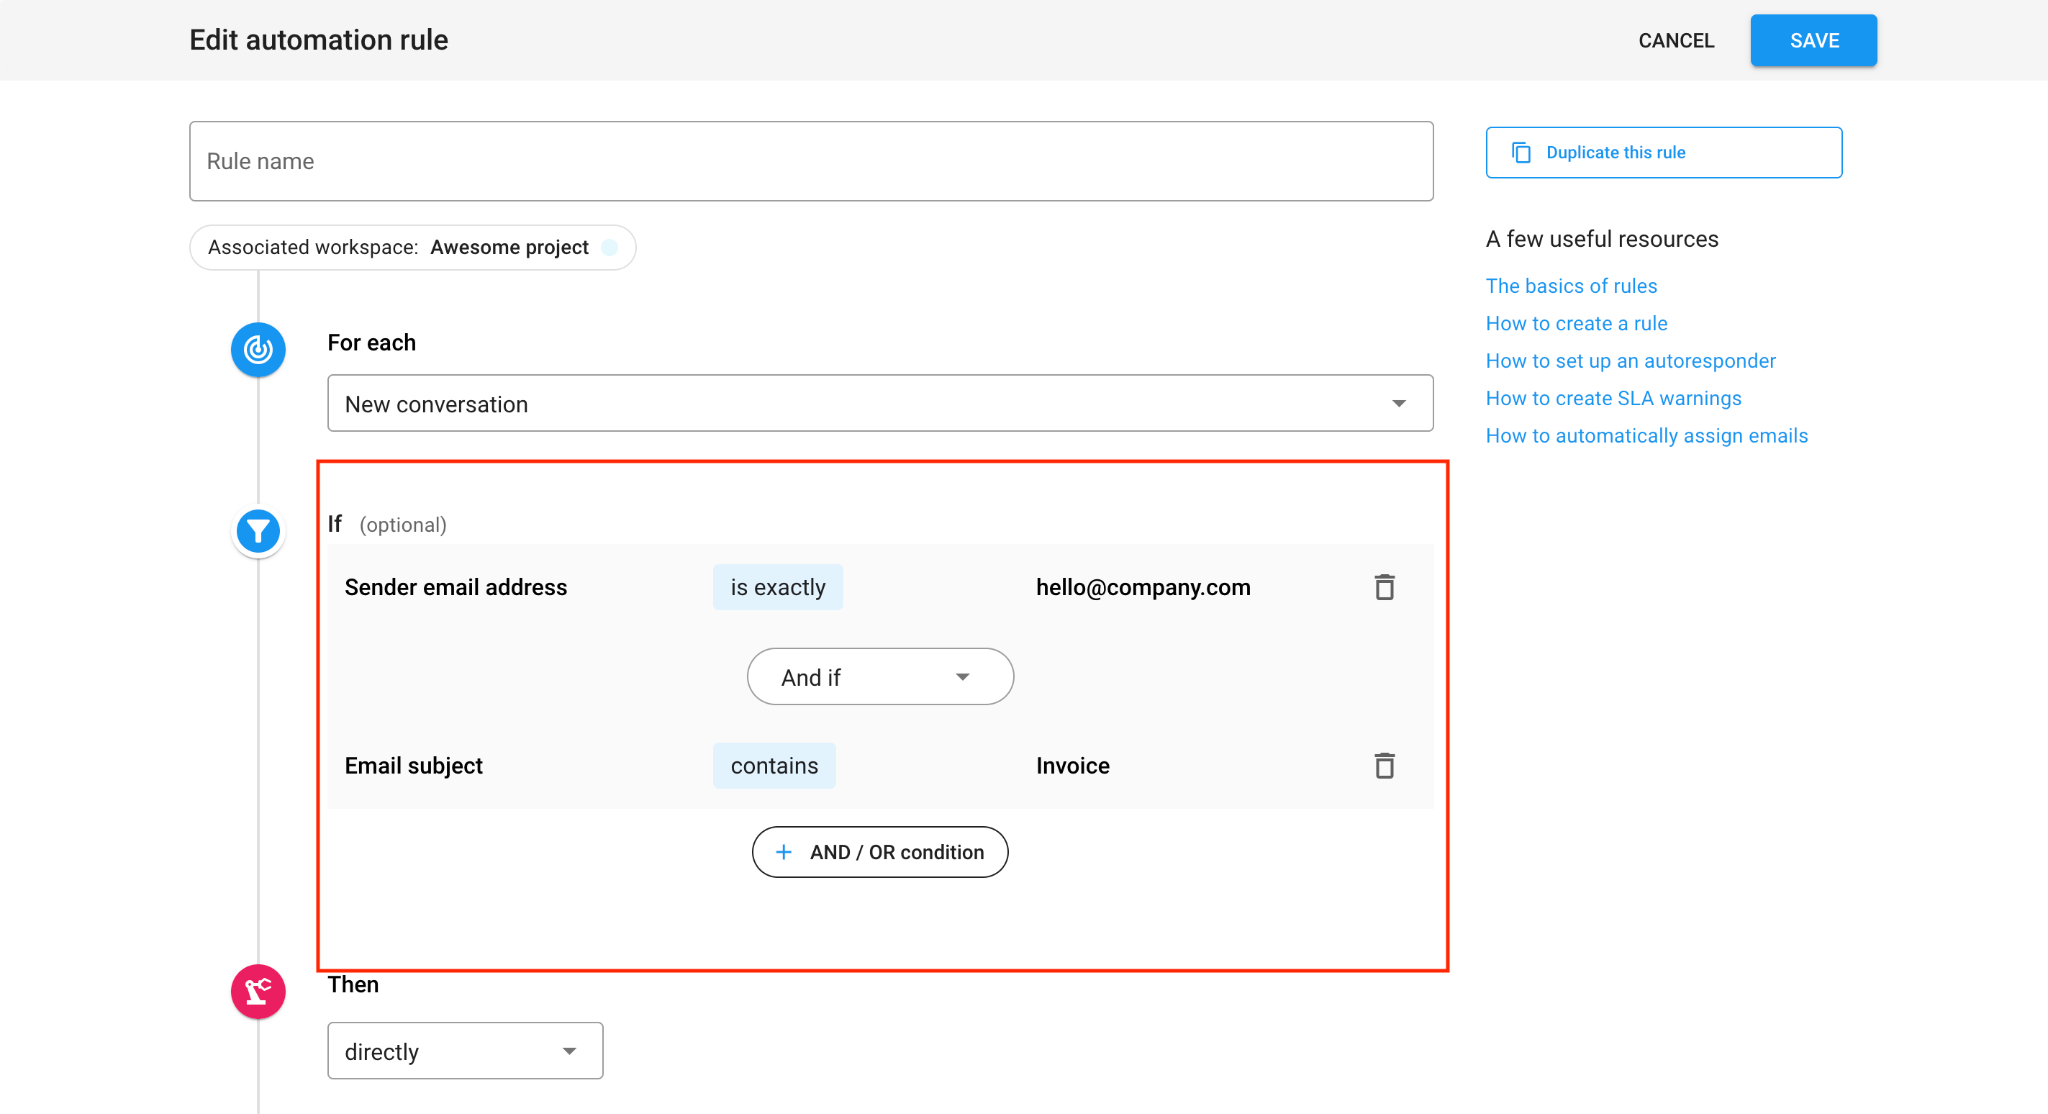
Task: Click the blue trigger circle icon beside For each
Action: 258,350
